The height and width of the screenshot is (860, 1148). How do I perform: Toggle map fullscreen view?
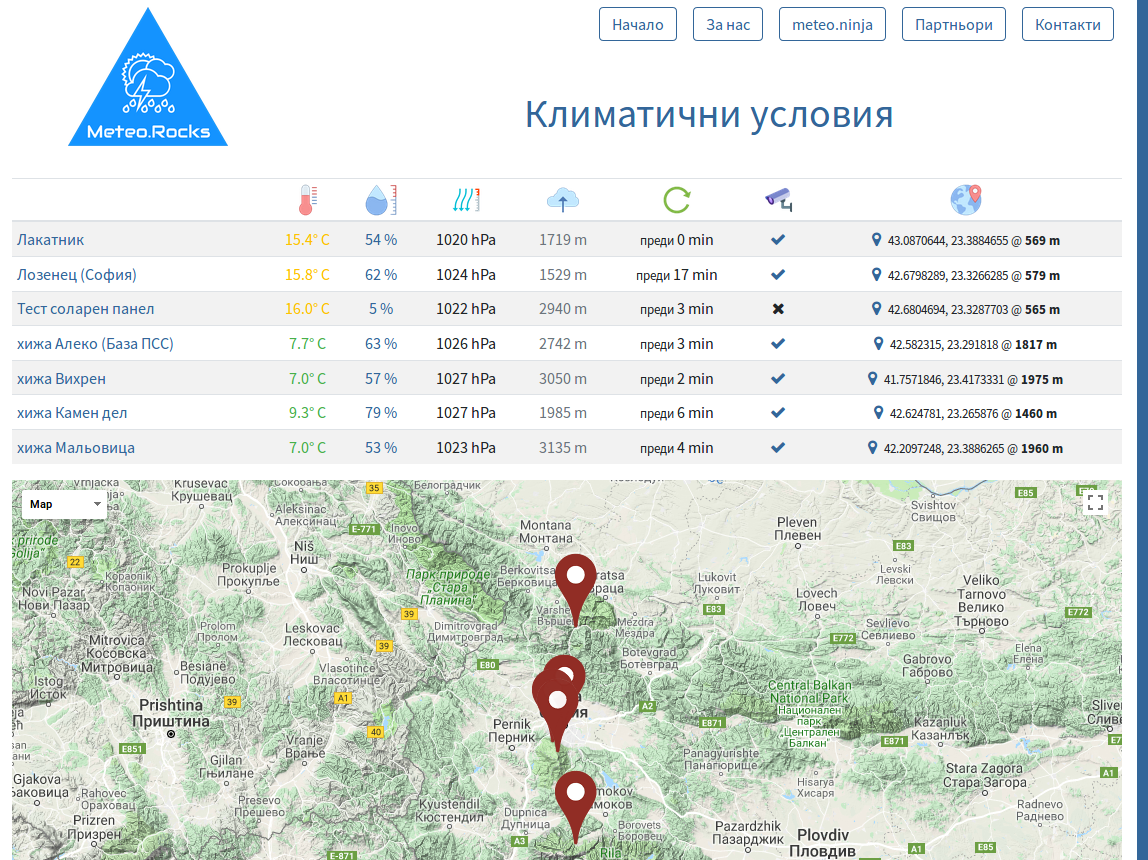[x=1095, y=503]
